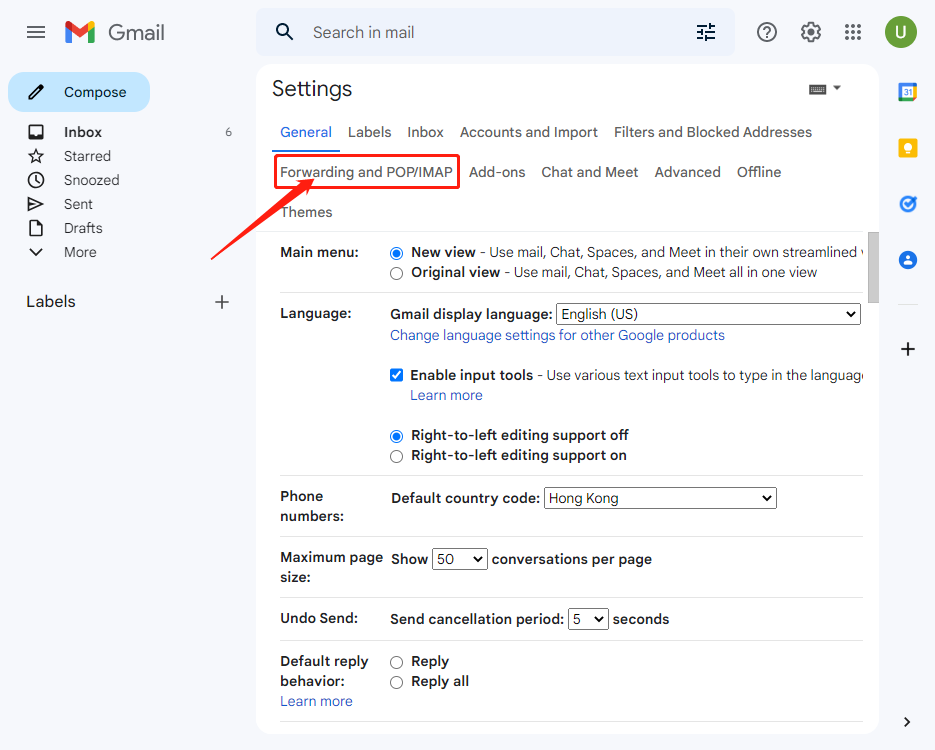The image size is (935, 750).
Task: Open Google Tasks in side panel
Action: click(908, 204)
